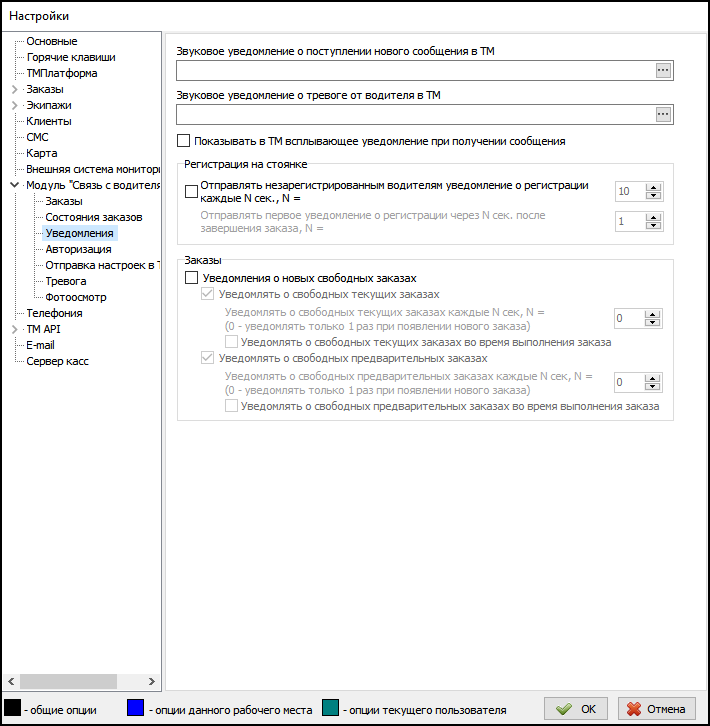Screen dimensions: 710x726
Task: Click the blue workstation options swatch
Action: click(136, 708)
